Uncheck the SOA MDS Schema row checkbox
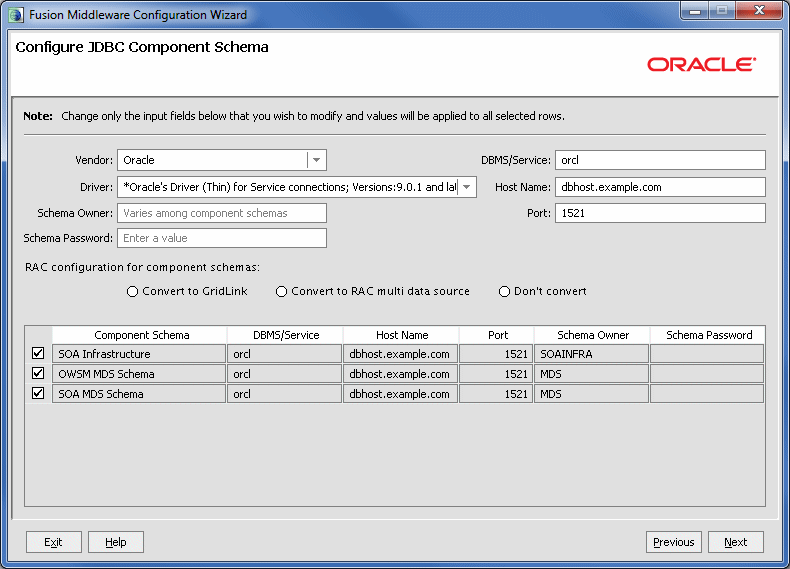 [x=38, y=394]
